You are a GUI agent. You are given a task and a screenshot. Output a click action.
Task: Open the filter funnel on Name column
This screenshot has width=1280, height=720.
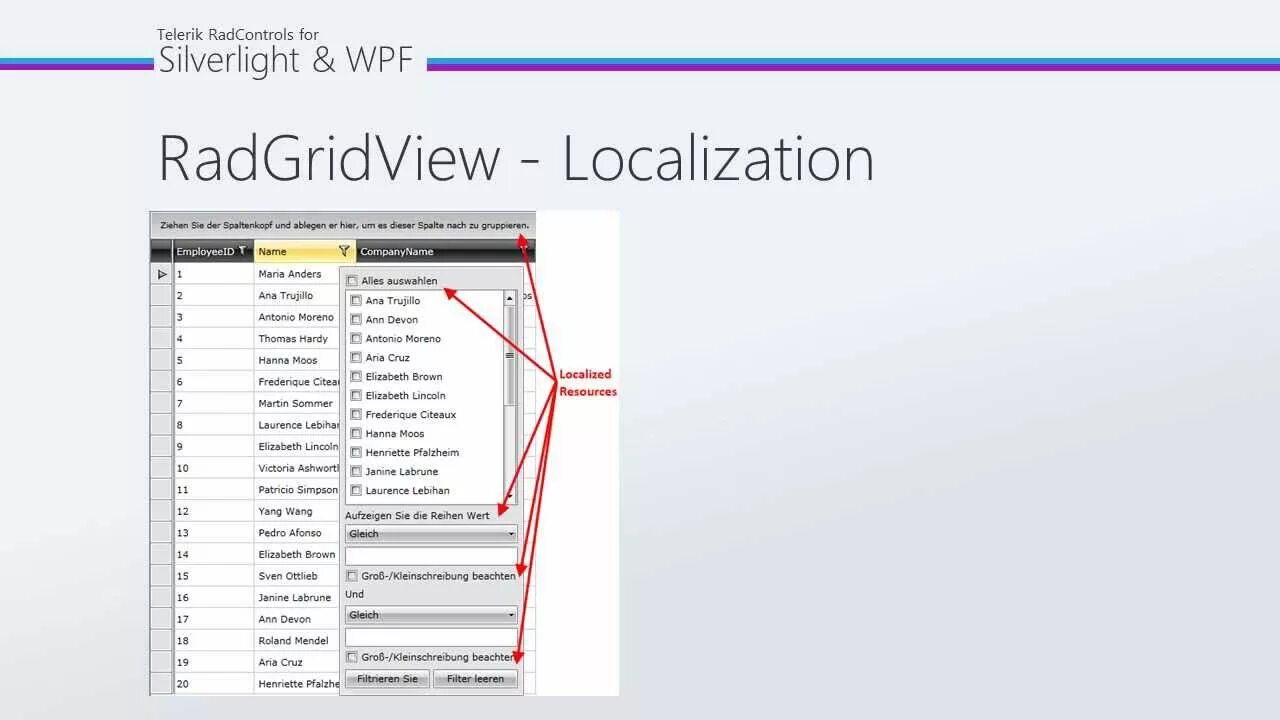pos(344,251)
